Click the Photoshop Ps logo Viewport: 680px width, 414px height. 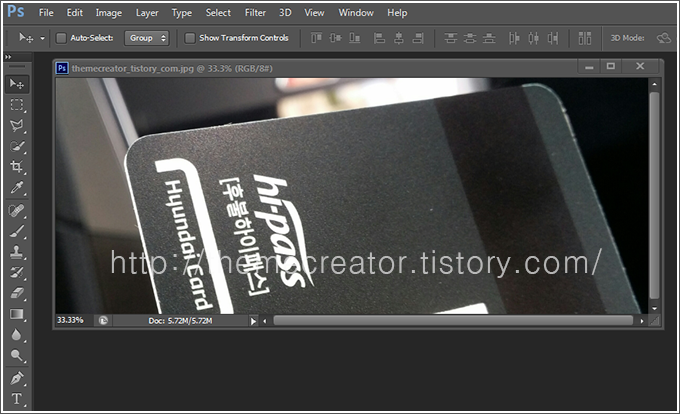point(16,11)
